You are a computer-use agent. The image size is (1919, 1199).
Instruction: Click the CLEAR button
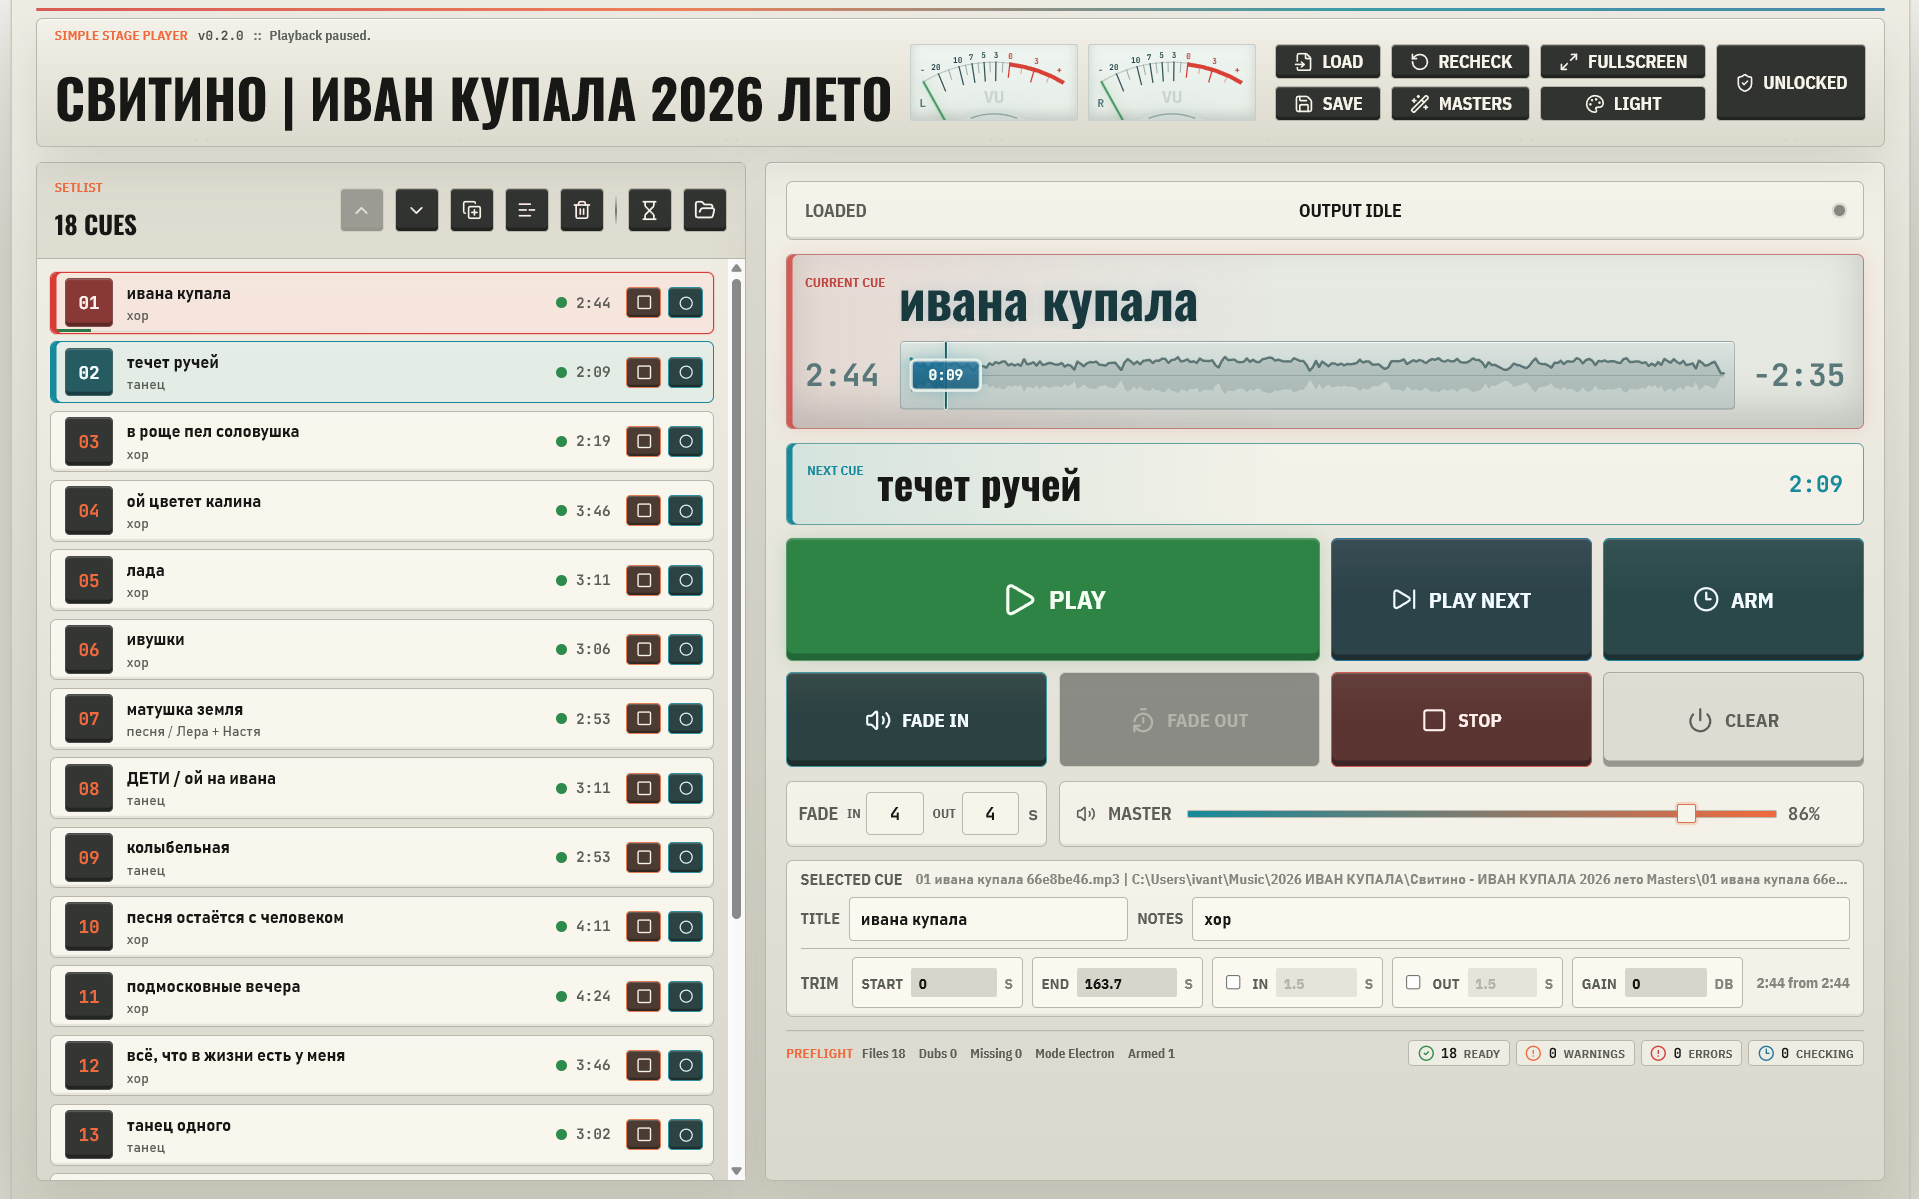coord(1733,720)
